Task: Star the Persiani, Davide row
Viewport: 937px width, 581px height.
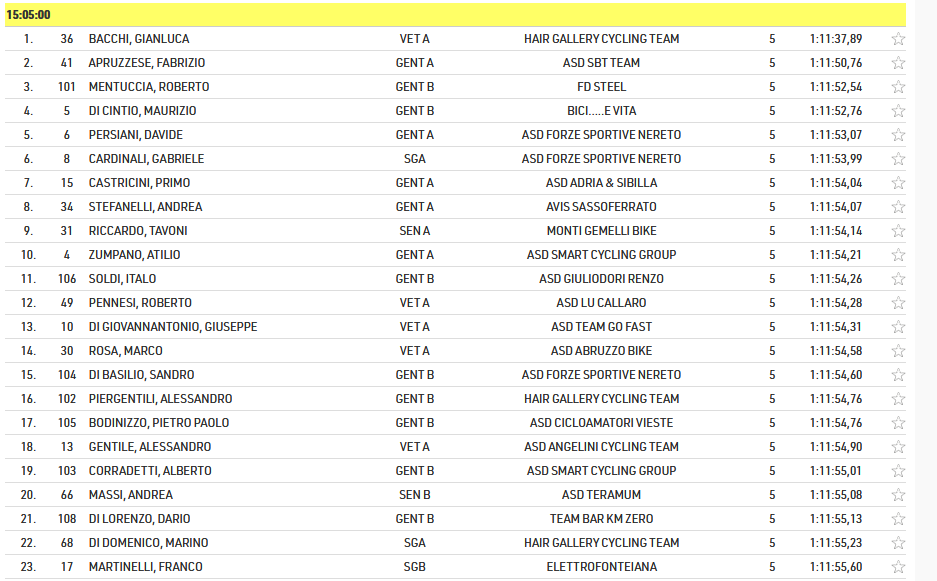Action: [898, 135]
